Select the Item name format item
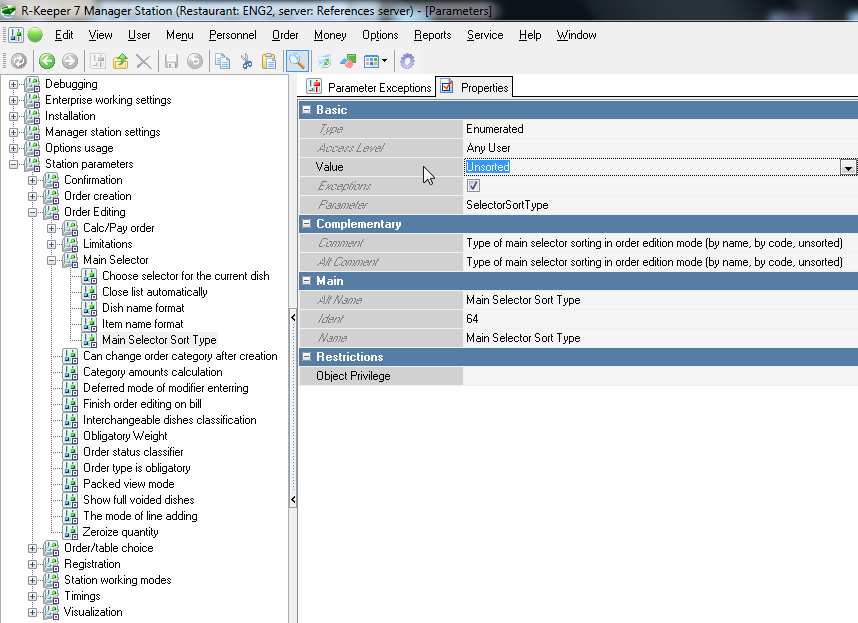Screen dimensions: 858x623 pyautogui.click(x=143, y=324)
